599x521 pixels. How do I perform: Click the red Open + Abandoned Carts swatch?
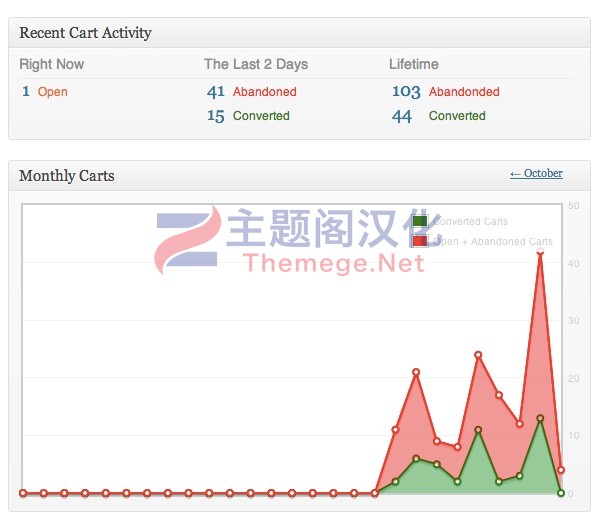tap(420, 241)
